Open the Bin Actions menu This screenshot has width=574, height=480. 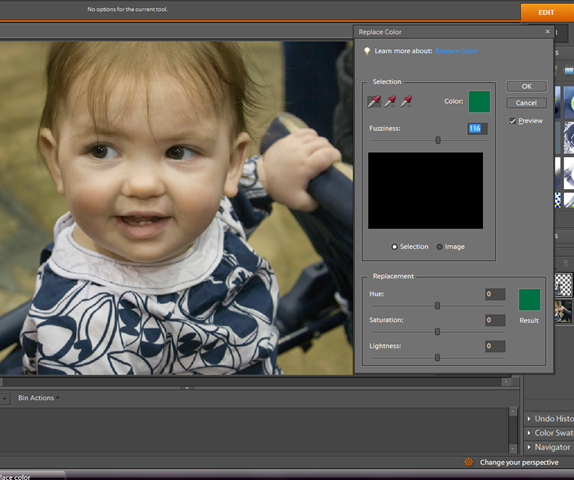(x=39, y=398)
